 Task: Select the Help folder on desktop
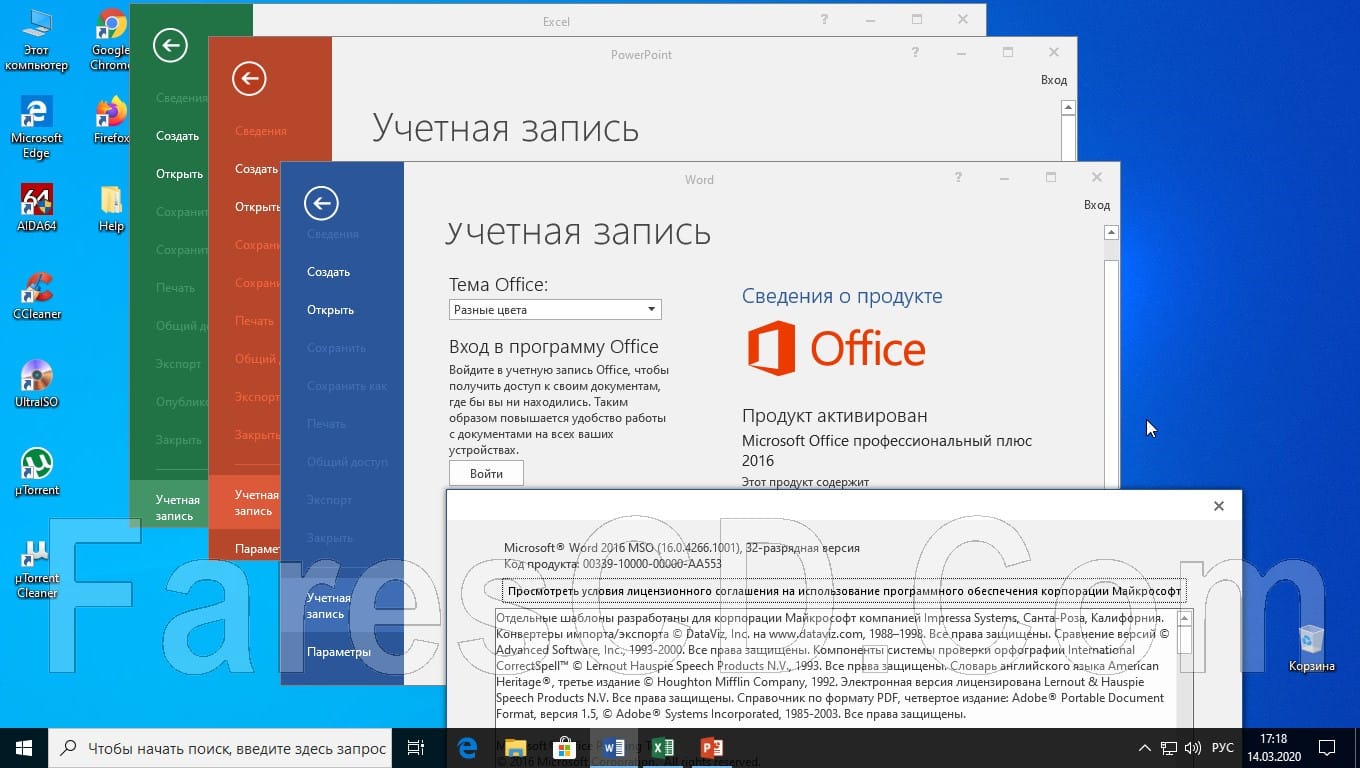click(111, 208)
